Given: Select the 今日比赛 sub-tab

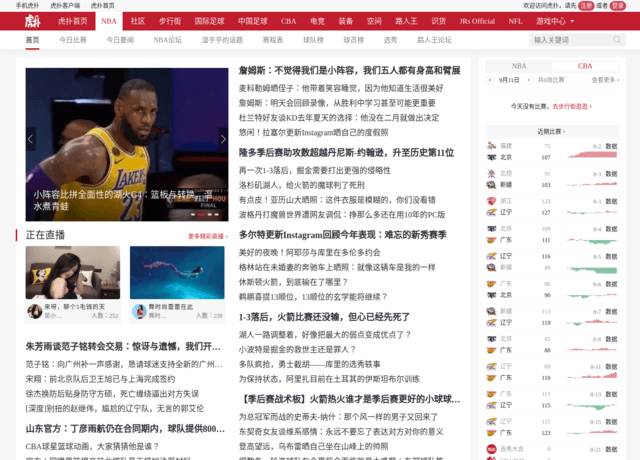Looking at the screenshot, I should point(73,40).
